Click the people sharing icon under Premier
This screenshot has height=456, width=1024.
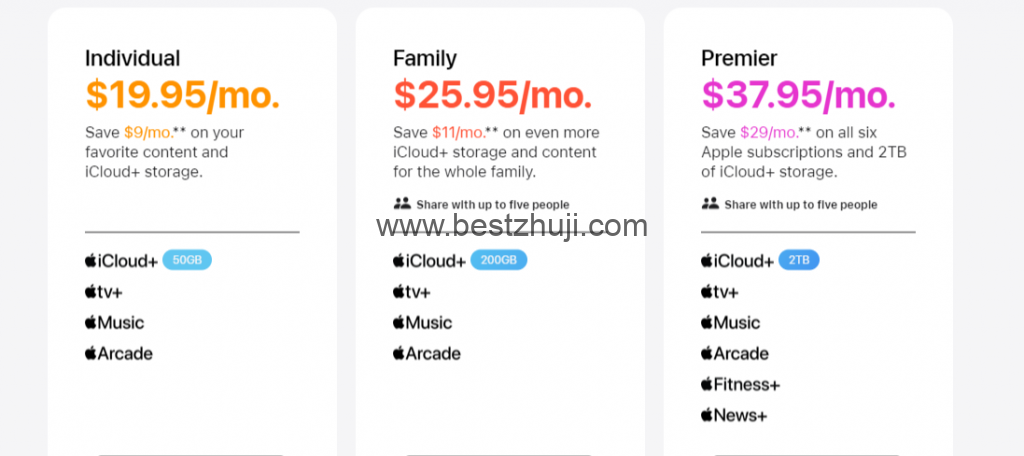[710, 204]
